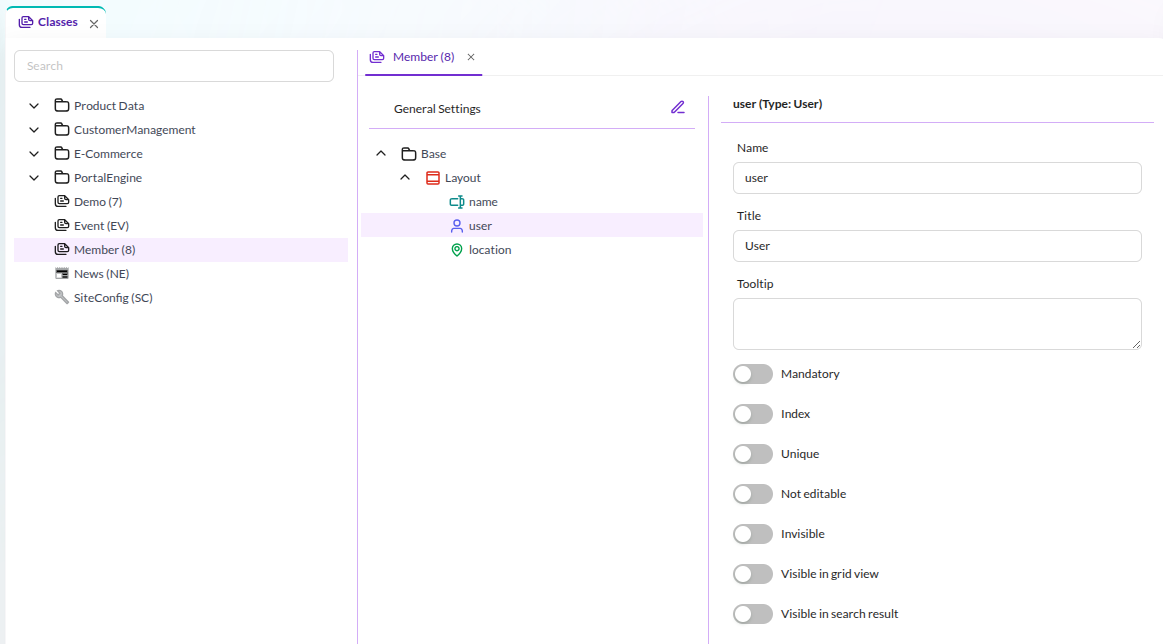Expand the E-Commerce folder chevron

click(34, 154)
